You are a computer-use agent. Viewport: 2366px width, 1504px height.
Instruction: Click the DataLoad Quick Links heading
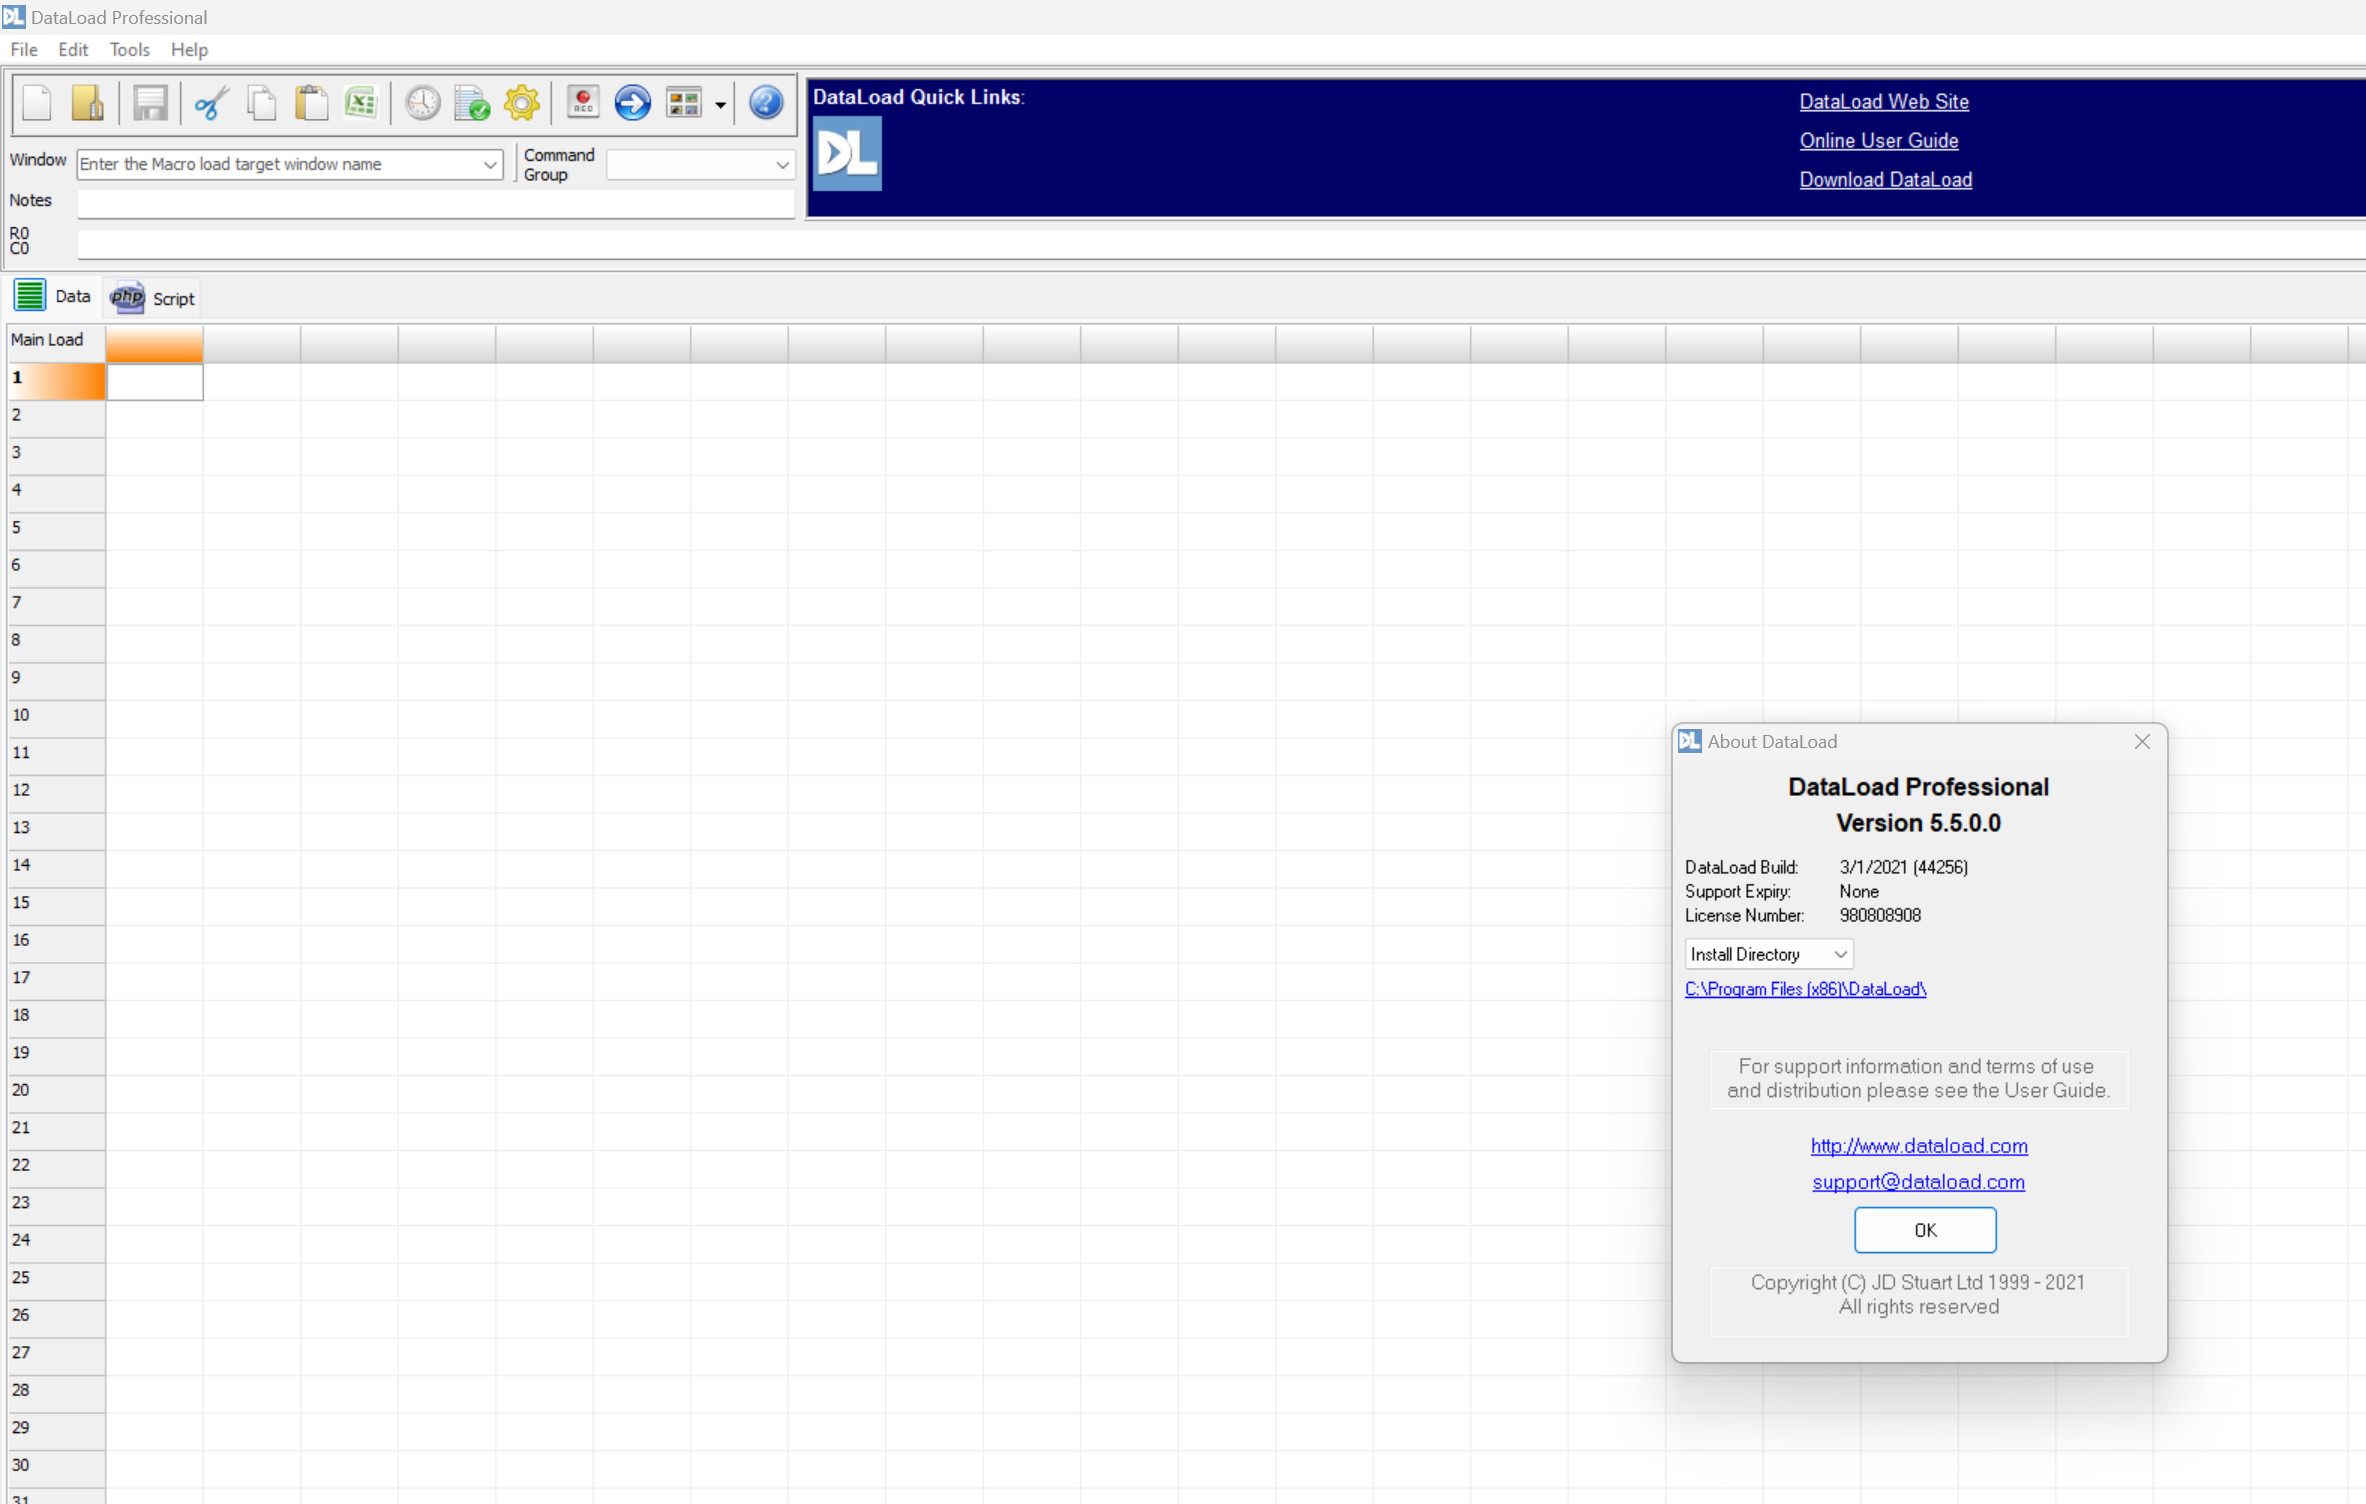pyautogui.click(x=918, y=97)
